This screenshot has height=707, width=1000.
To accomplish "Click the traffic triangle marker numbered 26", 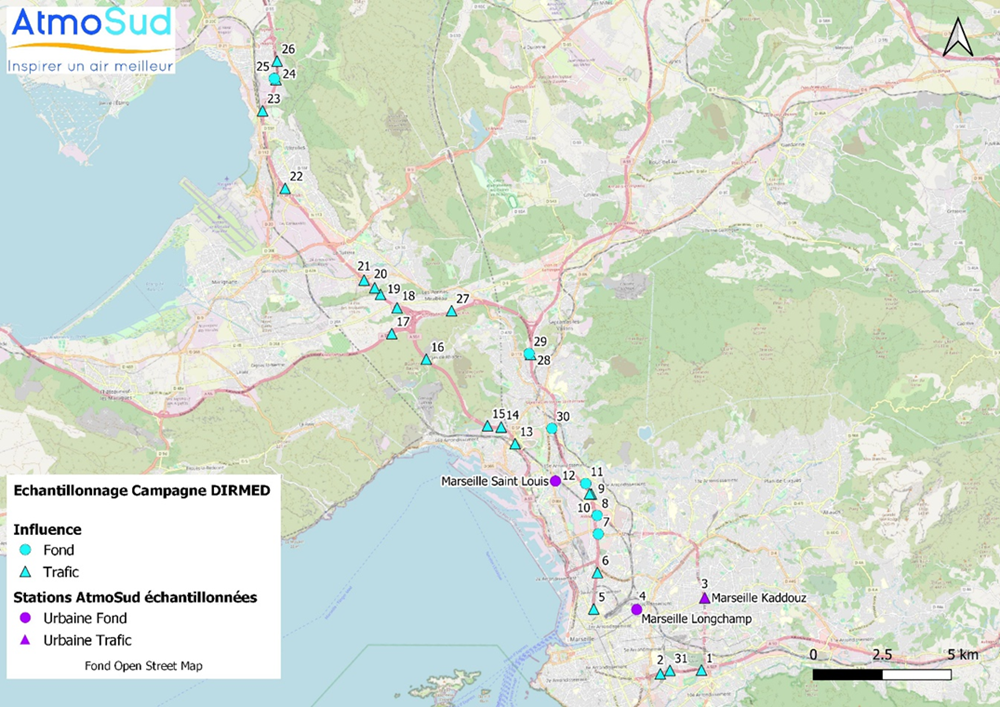I will click(277, 61).
